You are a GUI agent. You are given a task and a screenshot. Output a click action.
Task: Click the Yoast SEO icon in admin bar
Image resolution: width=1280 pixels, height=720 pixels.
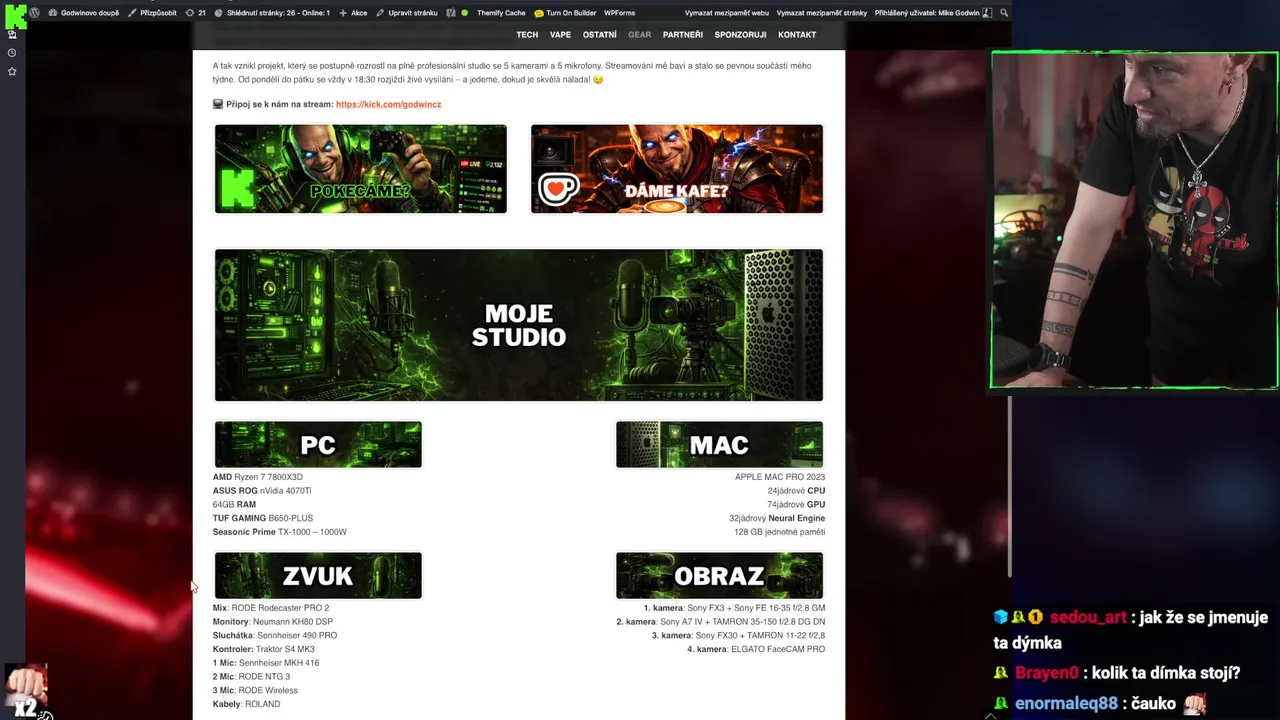pyautogui.click(x=451, y=13)
